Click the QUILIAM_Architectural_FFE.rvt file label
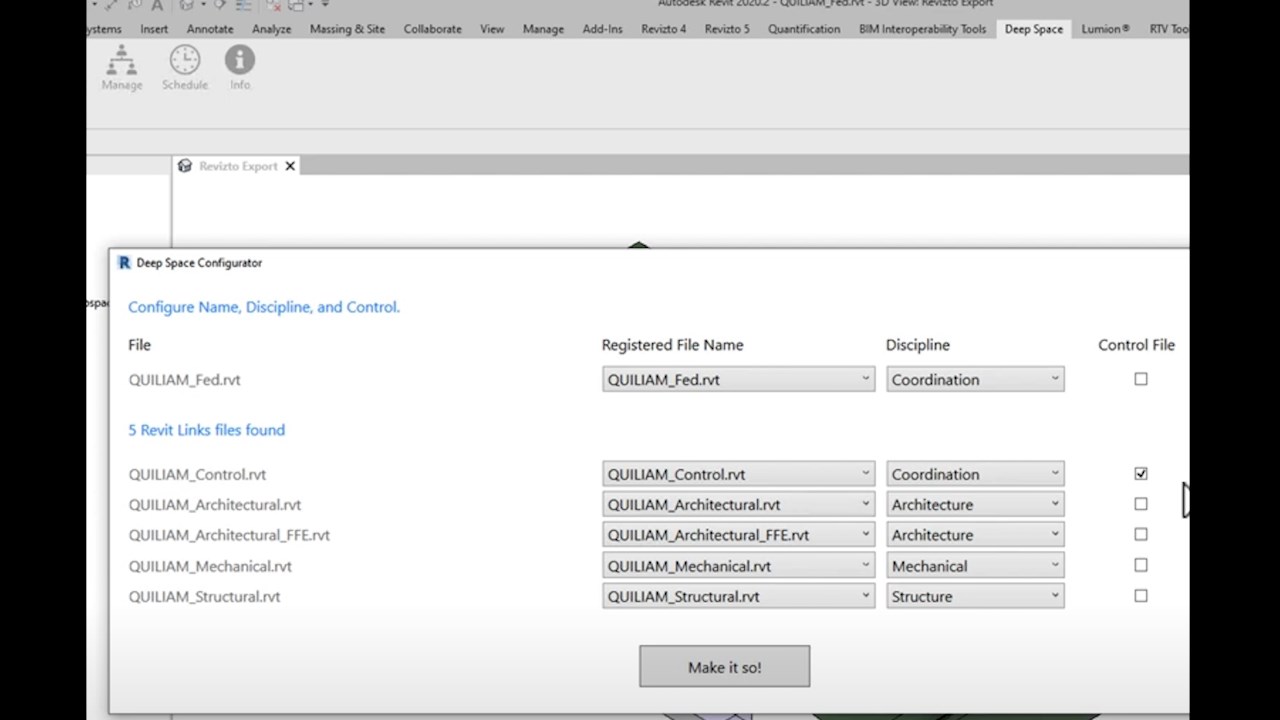The height and width of the screenshot is (720, 1280). tap(229, 535)
